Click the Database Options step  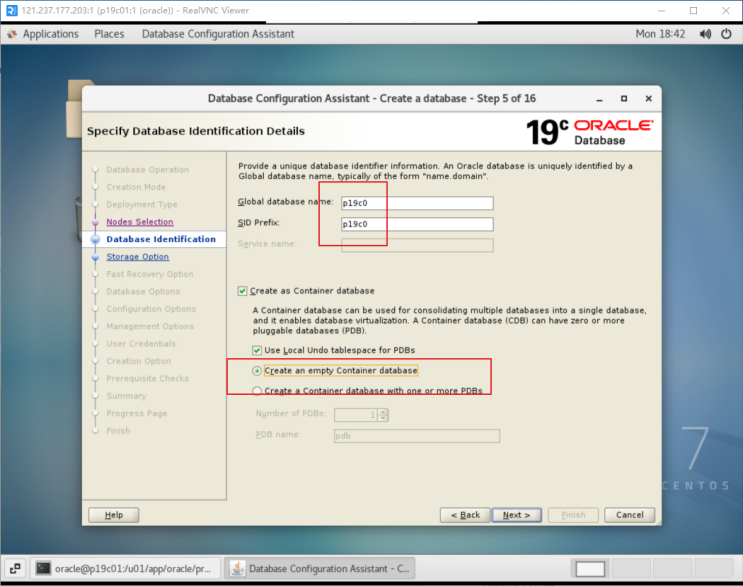(143, 291)
